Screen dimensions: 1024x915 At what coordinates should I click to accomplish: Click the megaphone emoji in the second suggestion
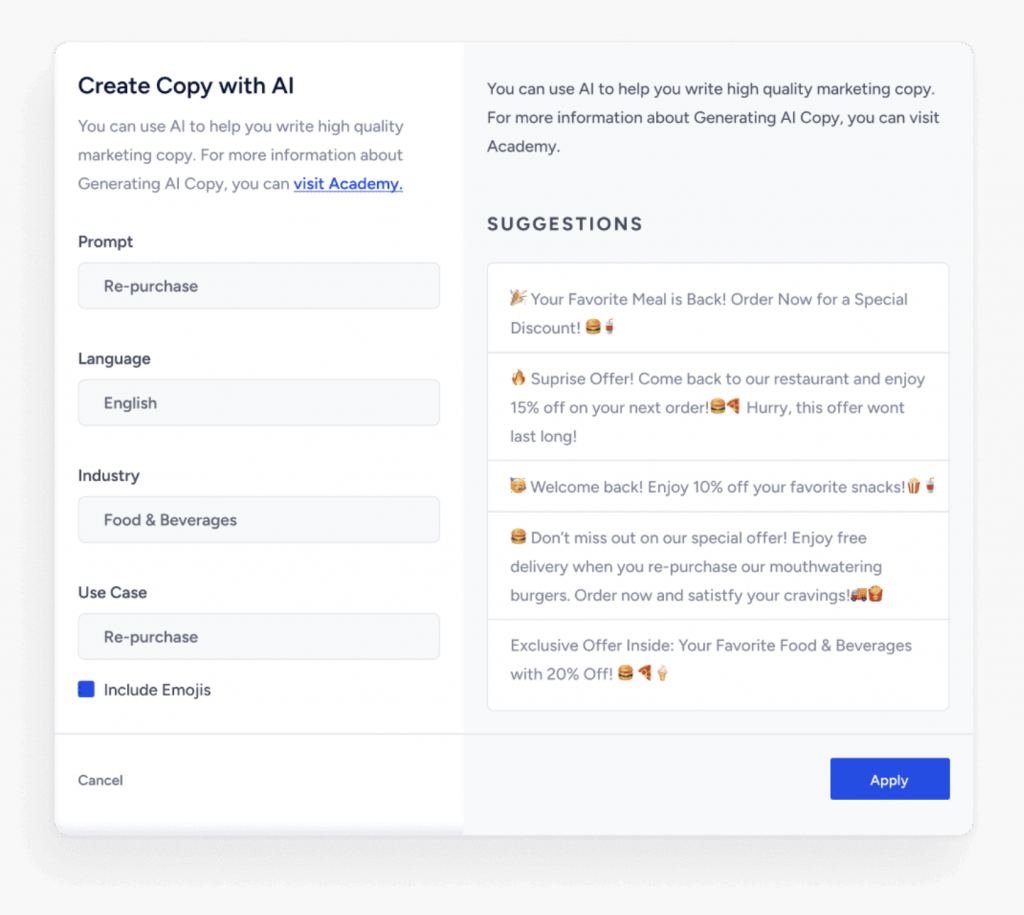click(733, 407)
